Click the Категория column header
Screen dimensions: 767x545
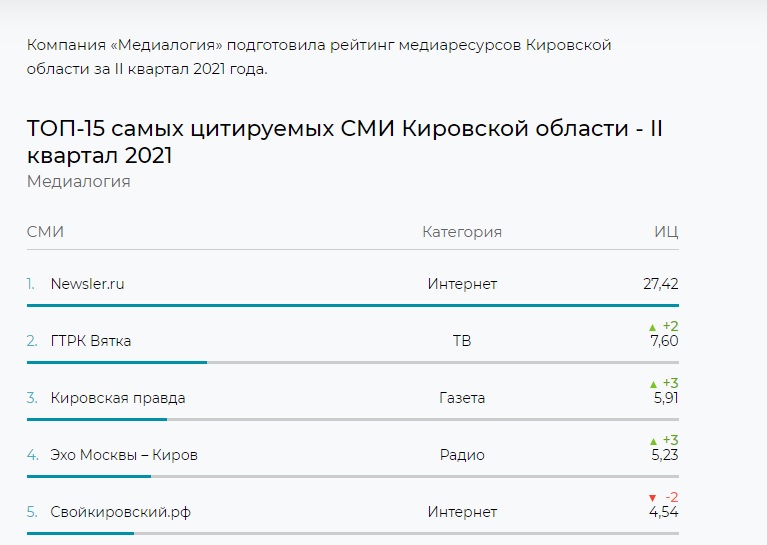(x=462, y=232)
